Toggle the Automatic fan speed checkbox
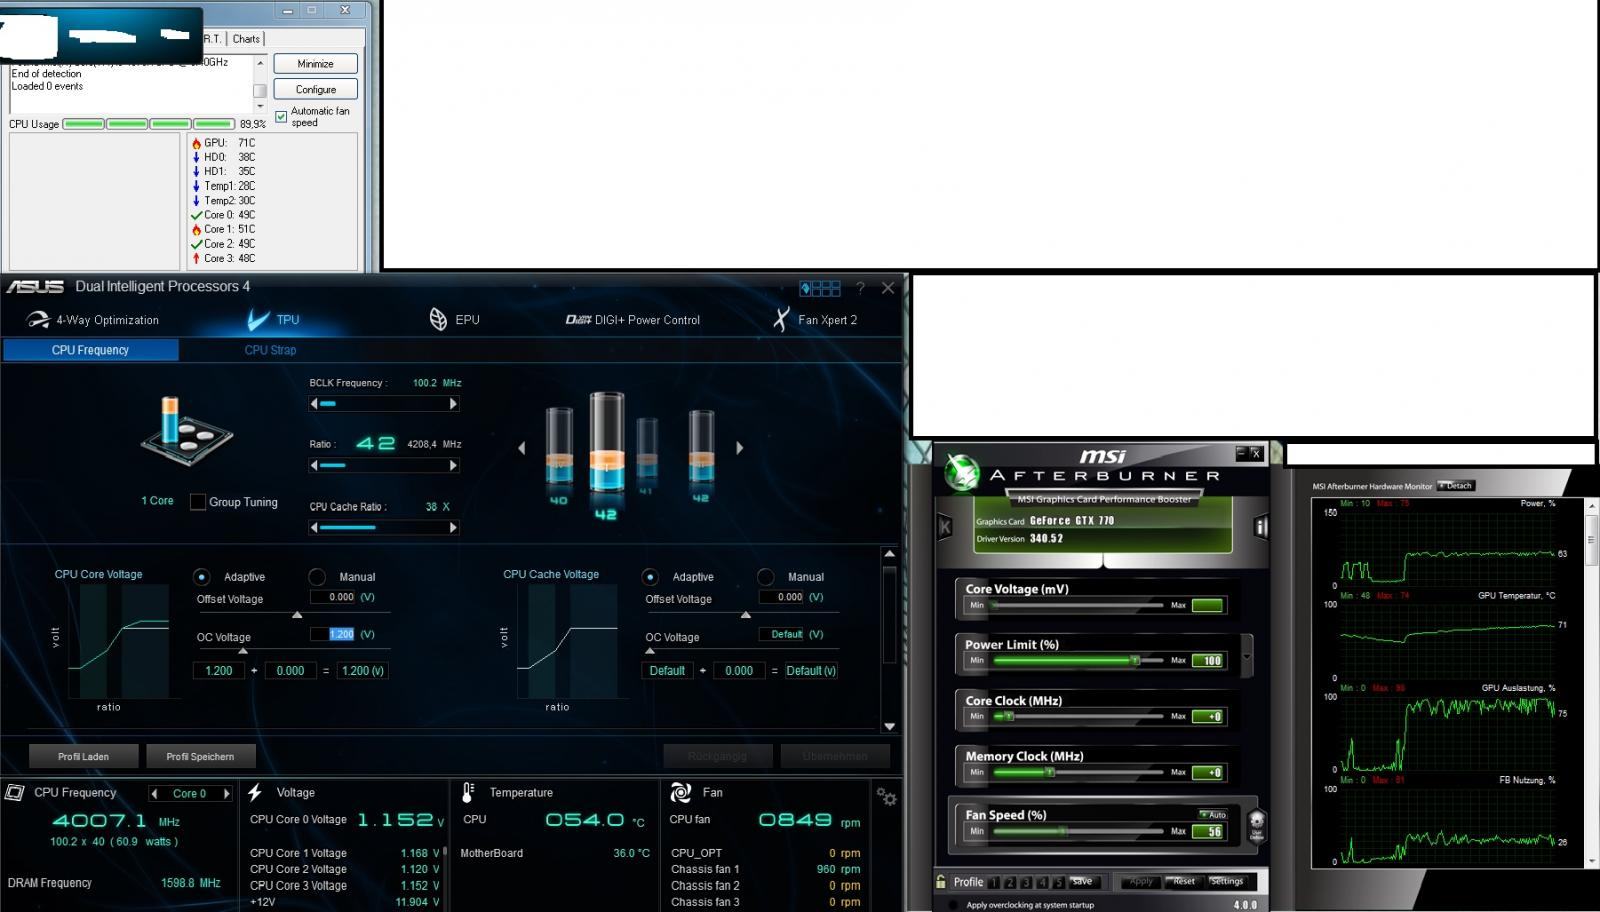This screenshot has height=912, width=1600. click(x=281, y=116)
